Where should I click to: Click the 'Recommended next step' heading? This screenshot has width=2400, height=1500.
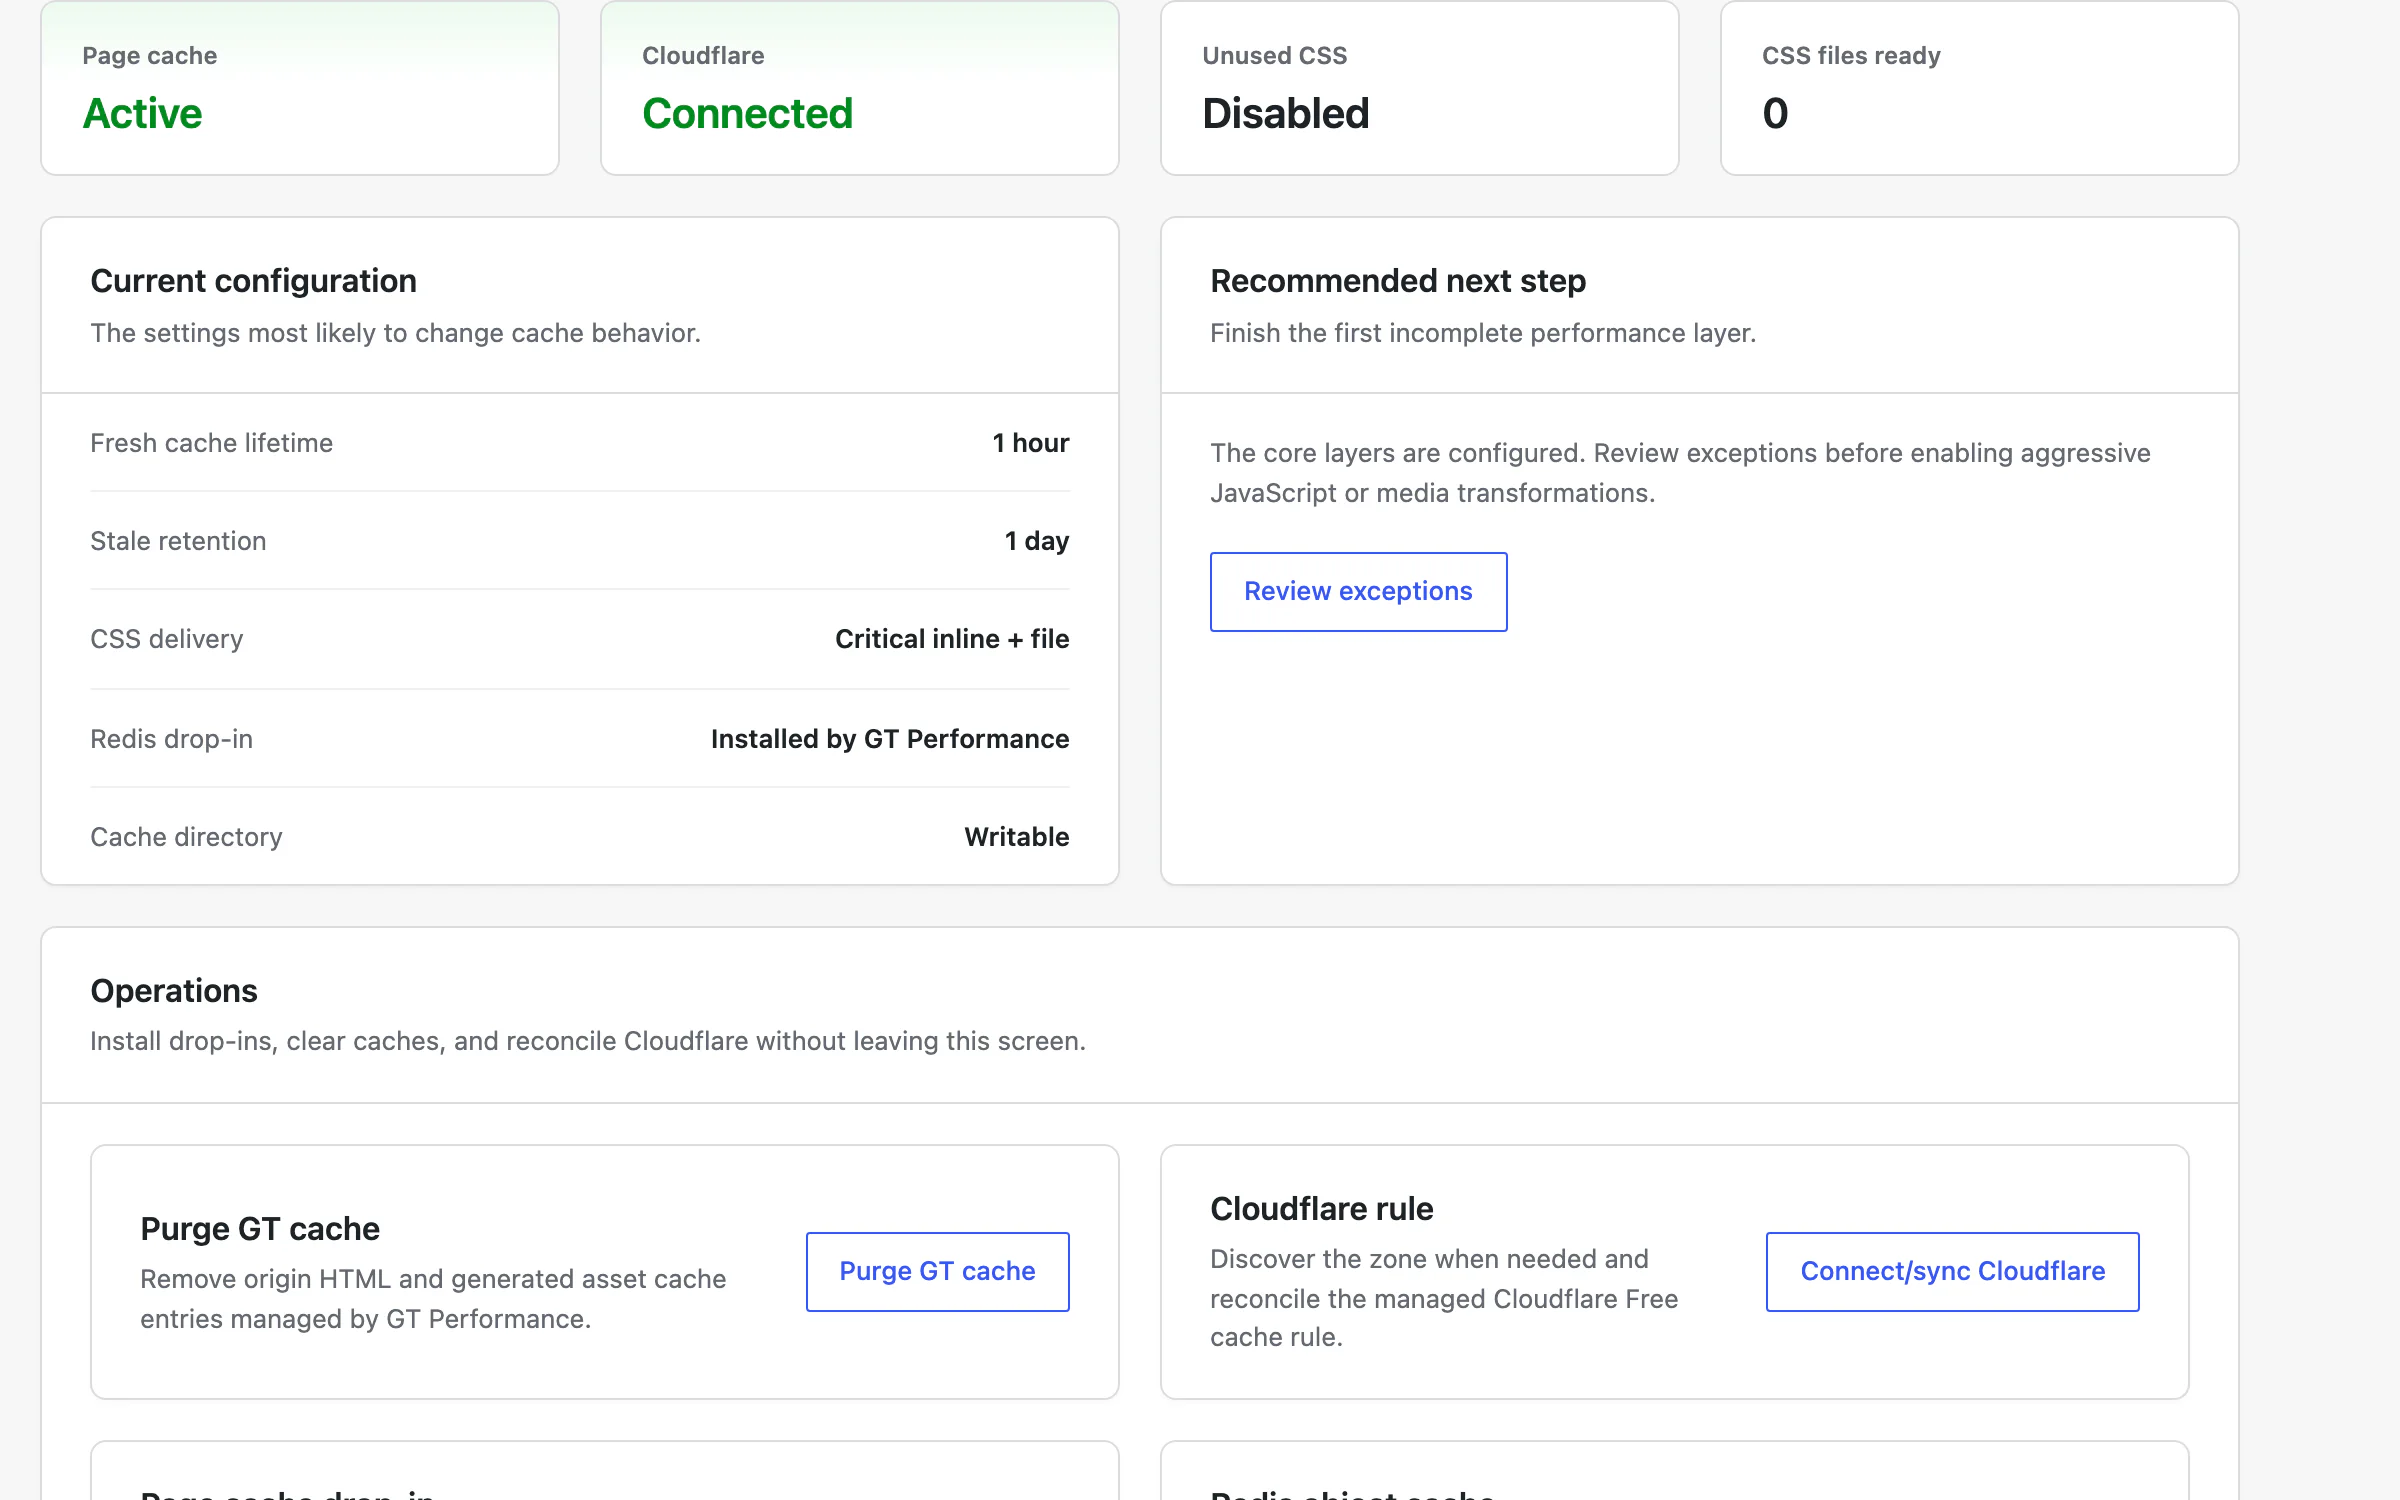point(1398,281)
